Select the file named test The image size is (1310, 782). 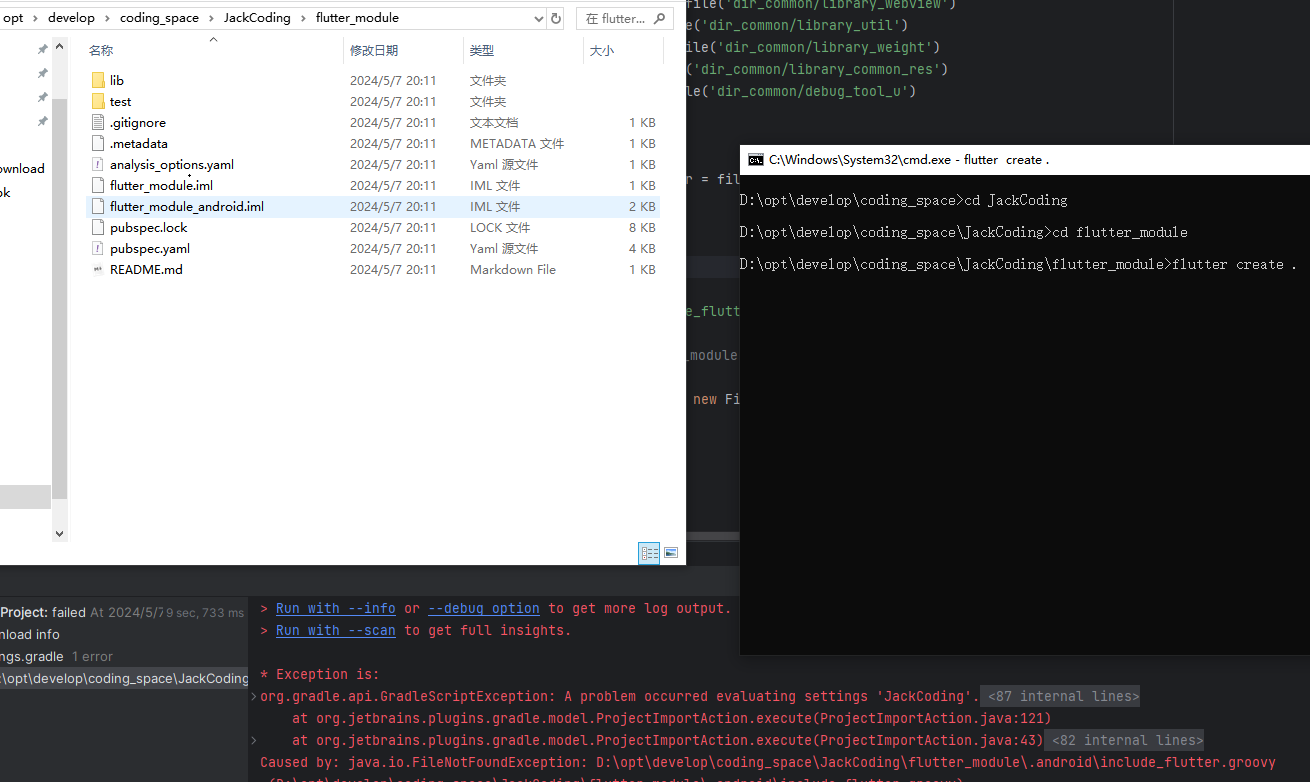120,101
